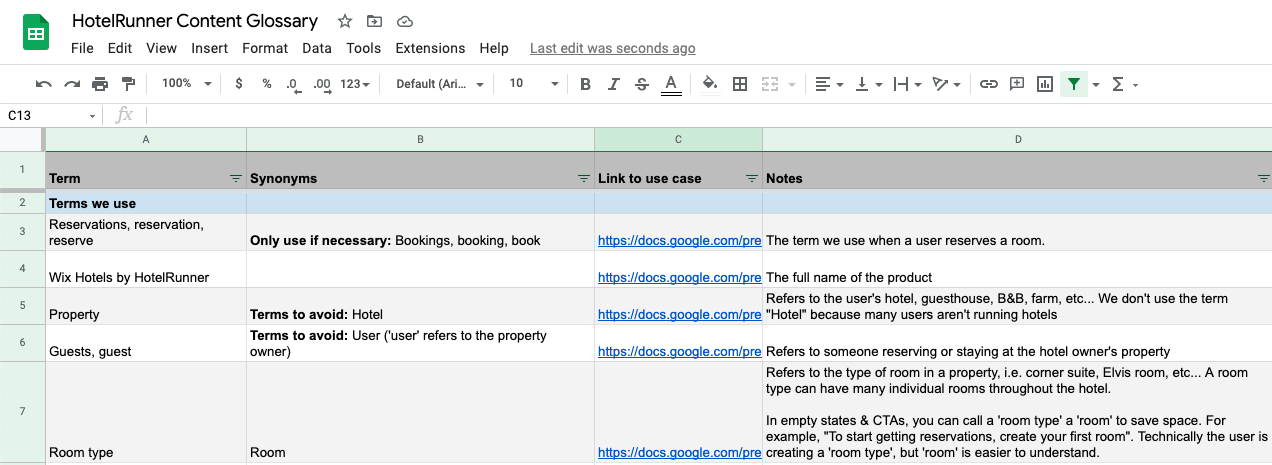Select column D header
This screenshot has height=465, width=1272.
1017,139
